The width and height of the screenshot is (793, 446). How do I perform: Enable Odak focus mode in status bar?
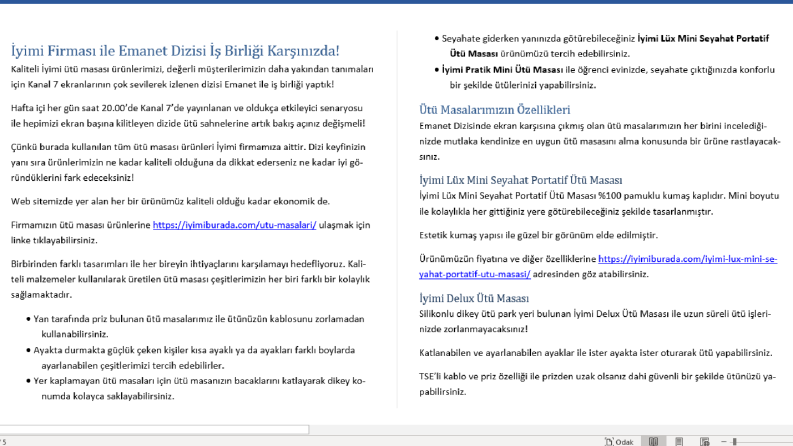[x=619, y=441]
